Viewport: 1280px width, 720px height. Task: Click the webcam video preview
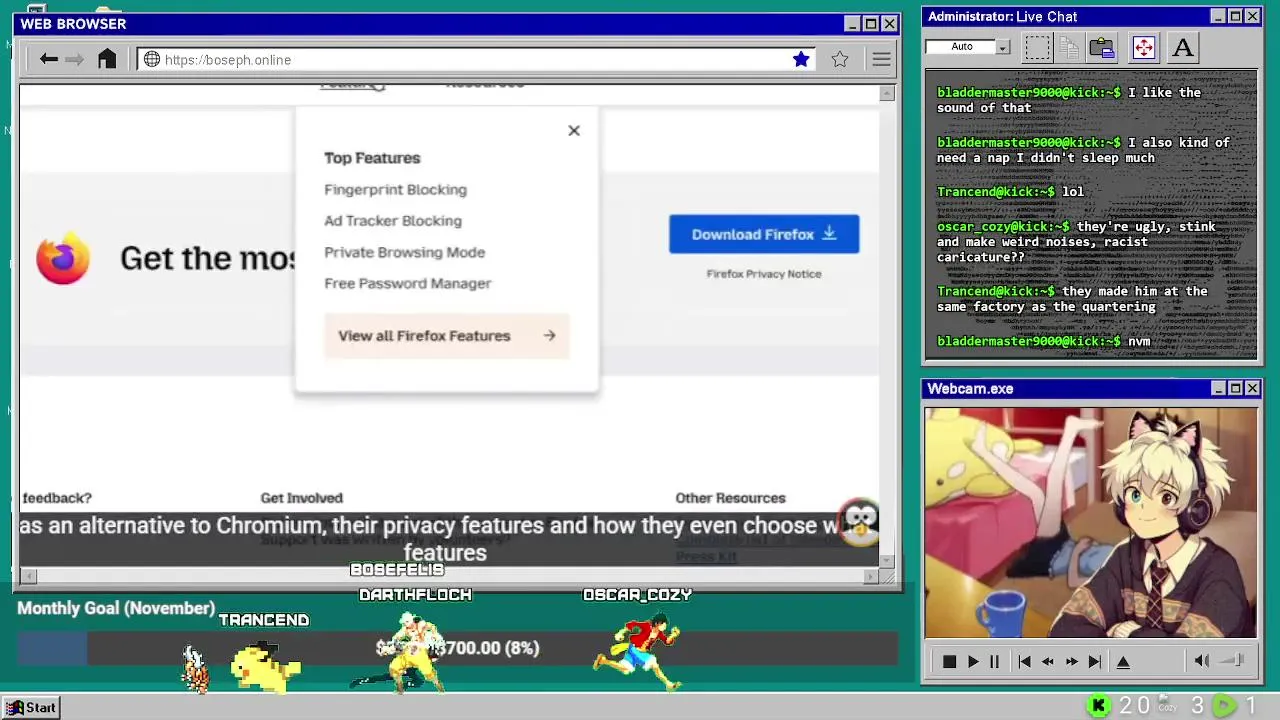[1090, 522]
